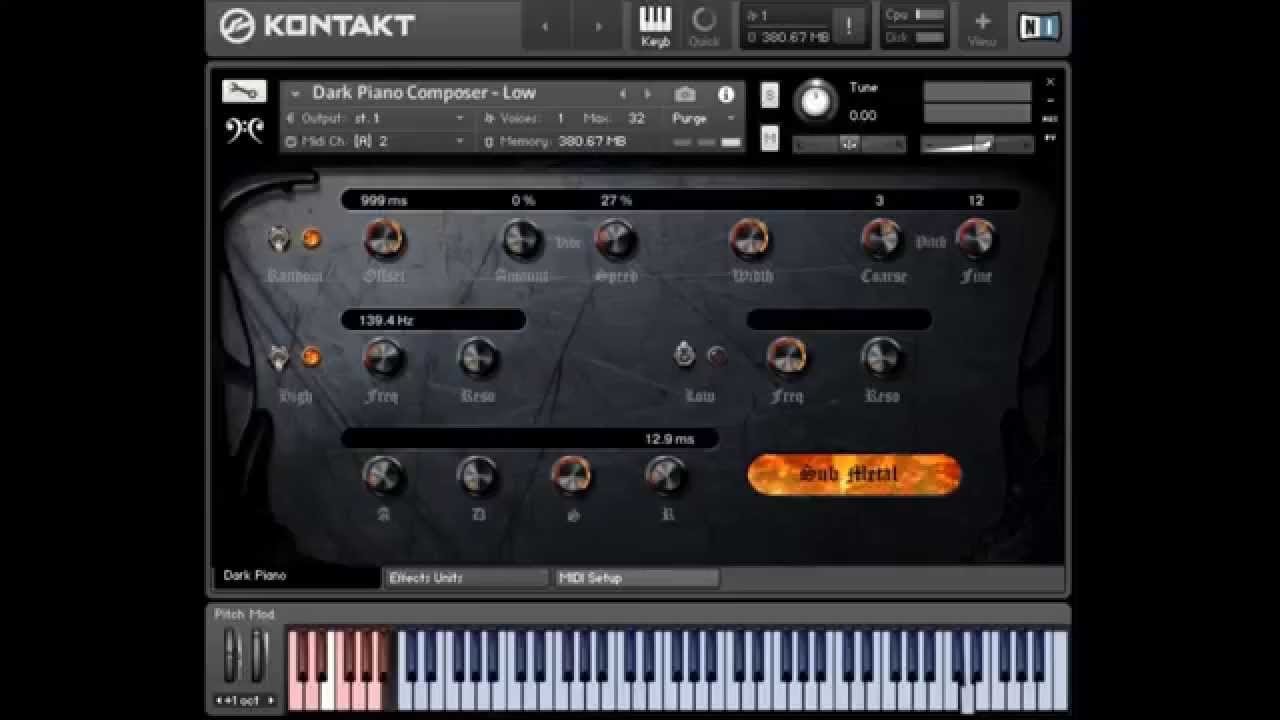
Task: Load previous instrument with the header's left arrow
Action: pyautogui.click(x=622, y=94)
